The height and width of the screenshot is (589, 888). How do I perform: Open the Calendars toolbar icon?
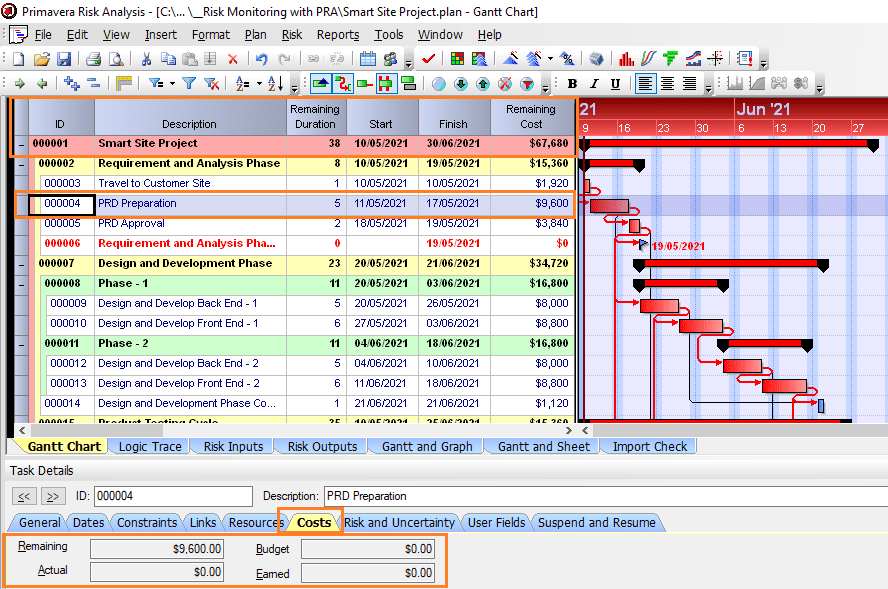click(368, 59)
